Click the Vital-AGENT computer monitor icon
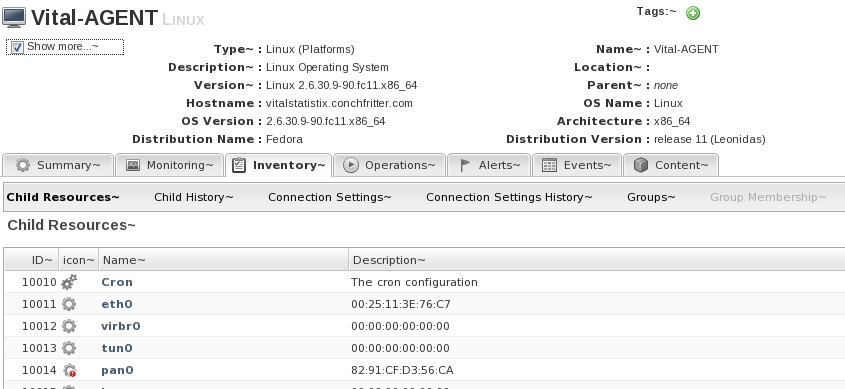This screenshot has width=845, height=389. coord(13,17)
